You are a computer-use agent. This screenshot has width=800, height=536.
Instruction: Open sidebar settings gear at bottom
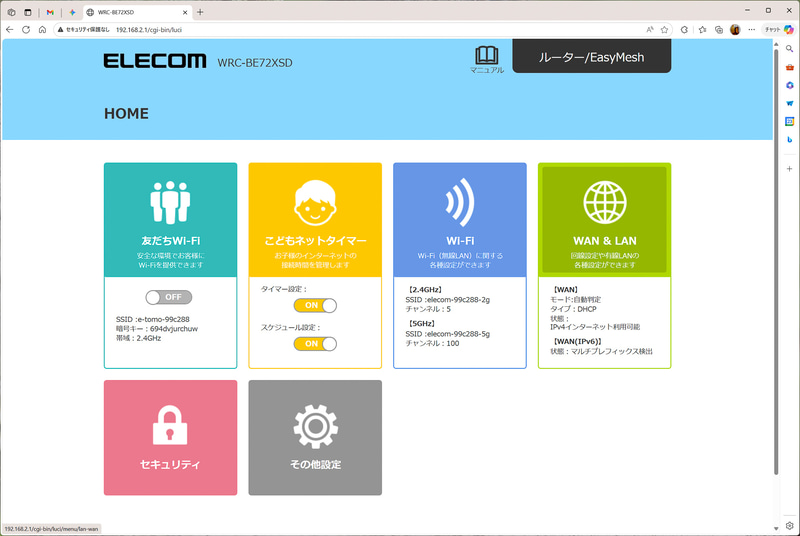[x=789, y=525]
